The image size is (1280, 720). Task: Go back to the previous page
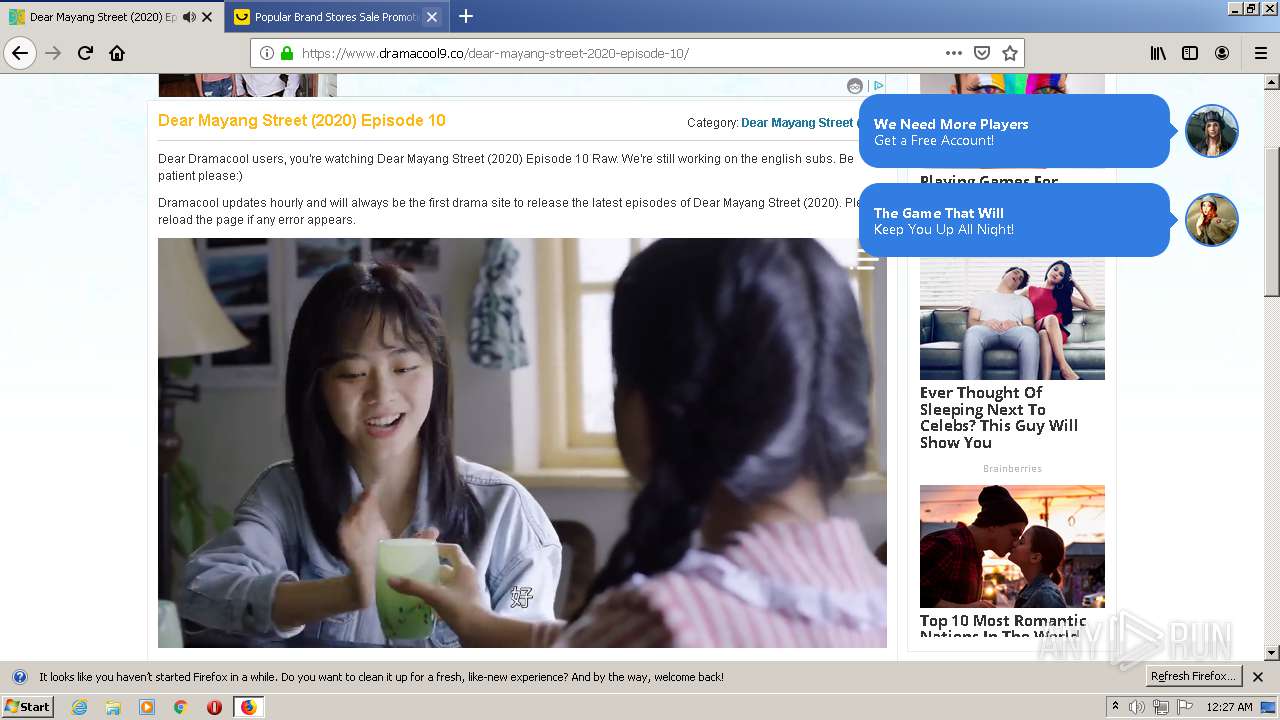pyautogui.click(x=20, y=53)
